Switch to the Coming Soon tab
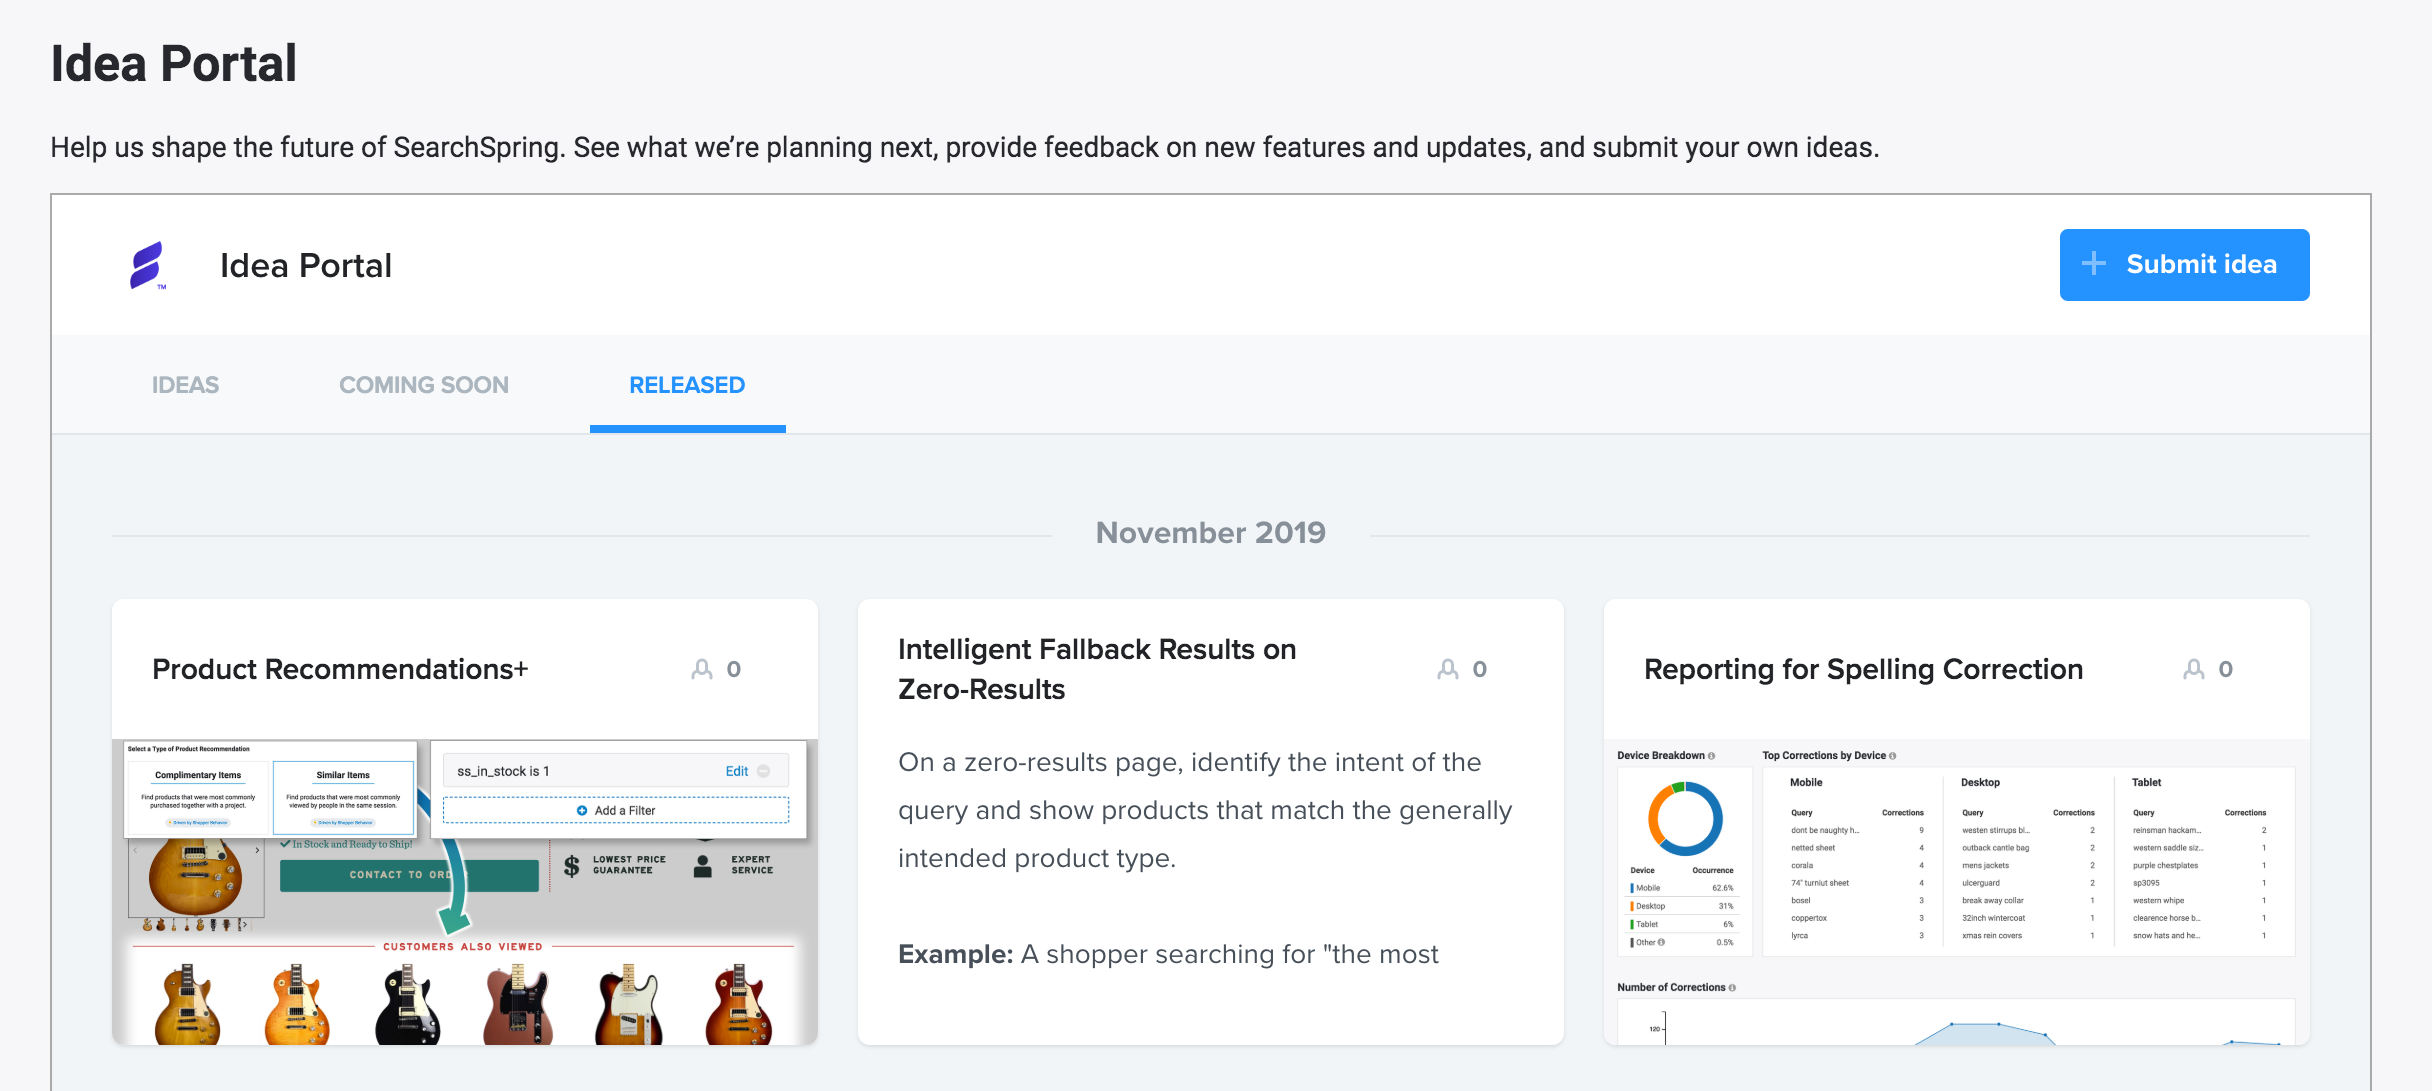This screenshot has width=2432, height=1091. point(423,385)
